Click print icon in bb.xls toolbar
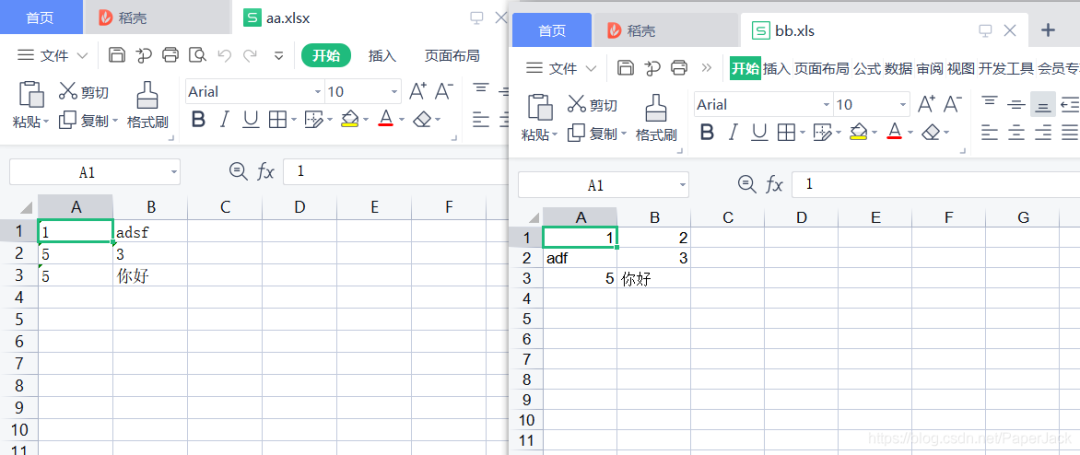Image resolution: width=1080 pixels, height=455 pixels. 679,67
